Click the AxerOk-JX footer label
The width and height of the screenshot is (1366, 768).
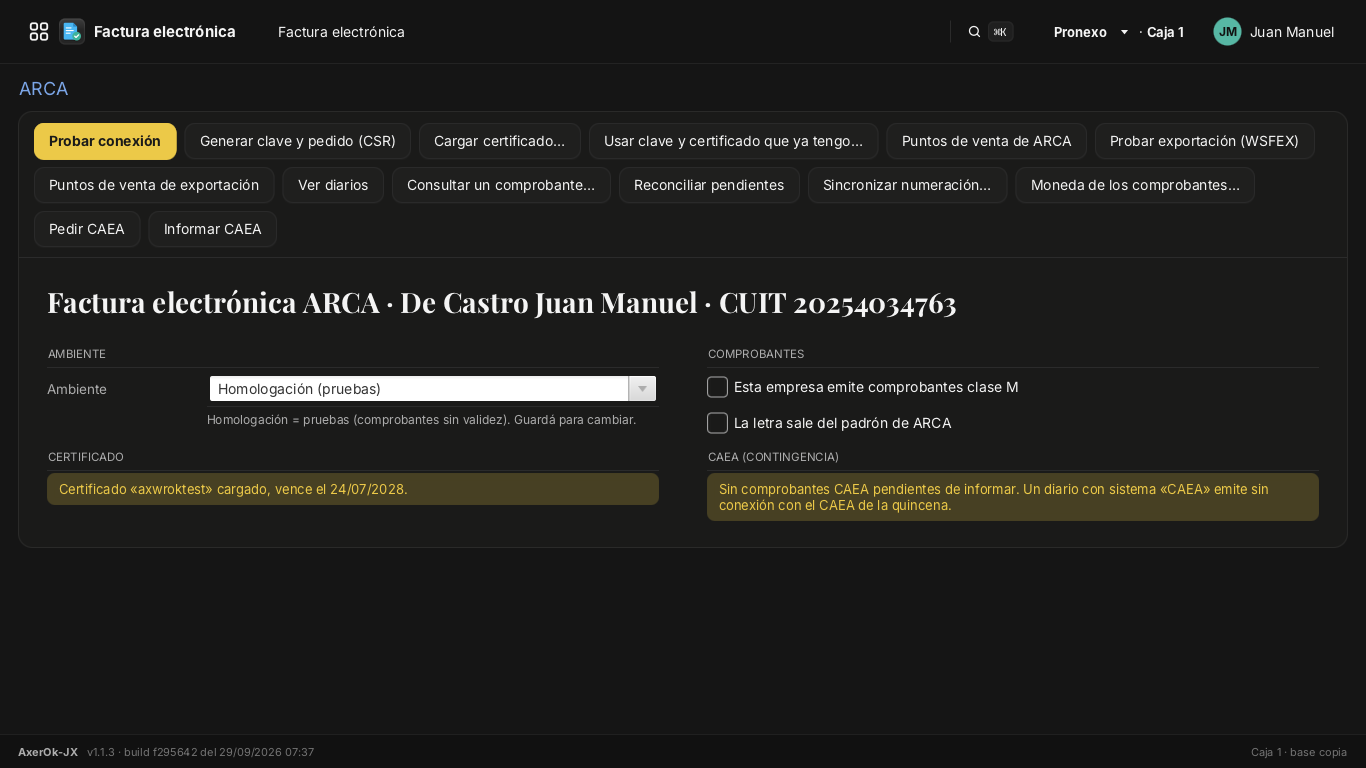pos(48,752)
